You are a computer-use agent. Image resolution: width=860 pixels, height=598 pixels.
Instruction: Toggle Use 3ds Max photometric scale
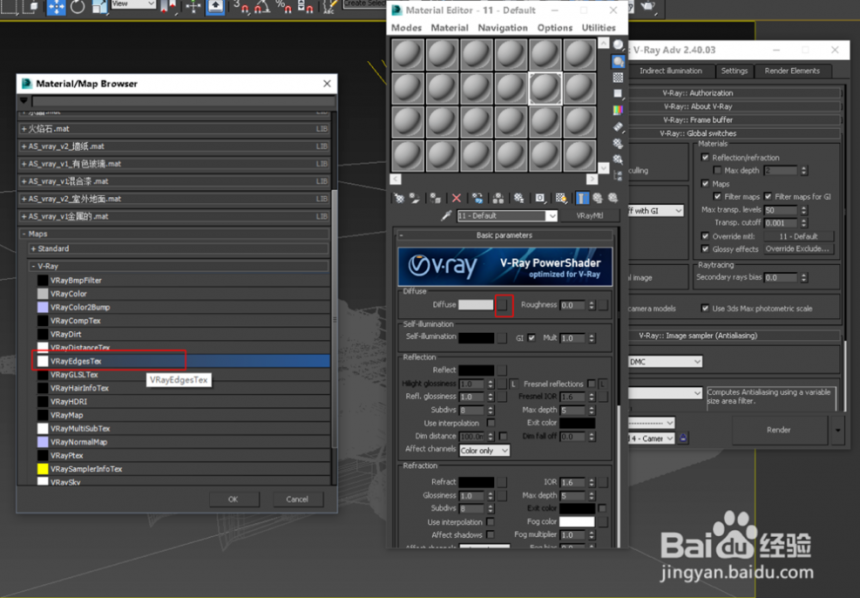[705, 308]
